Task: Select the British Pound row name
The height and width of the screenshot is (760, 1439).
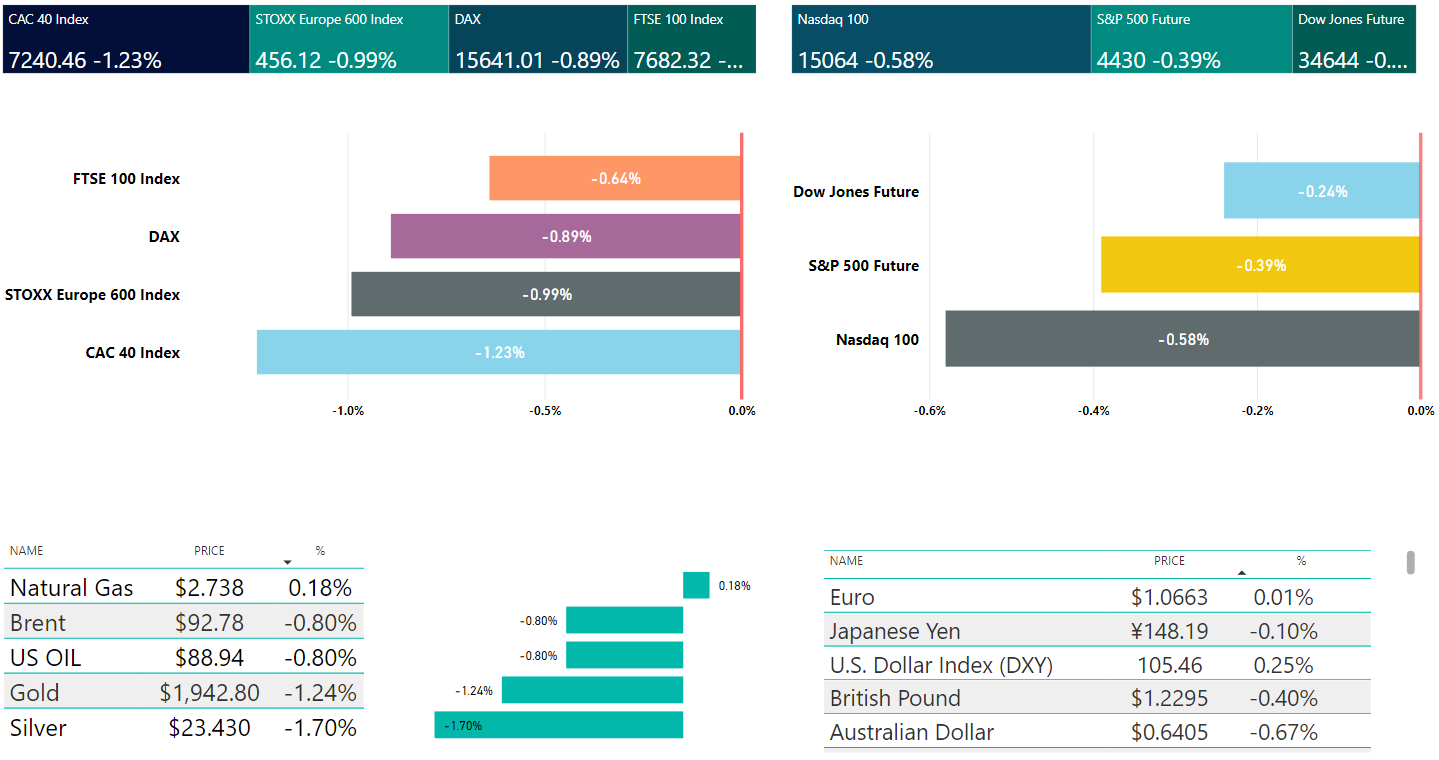Action: pos(895,698)
